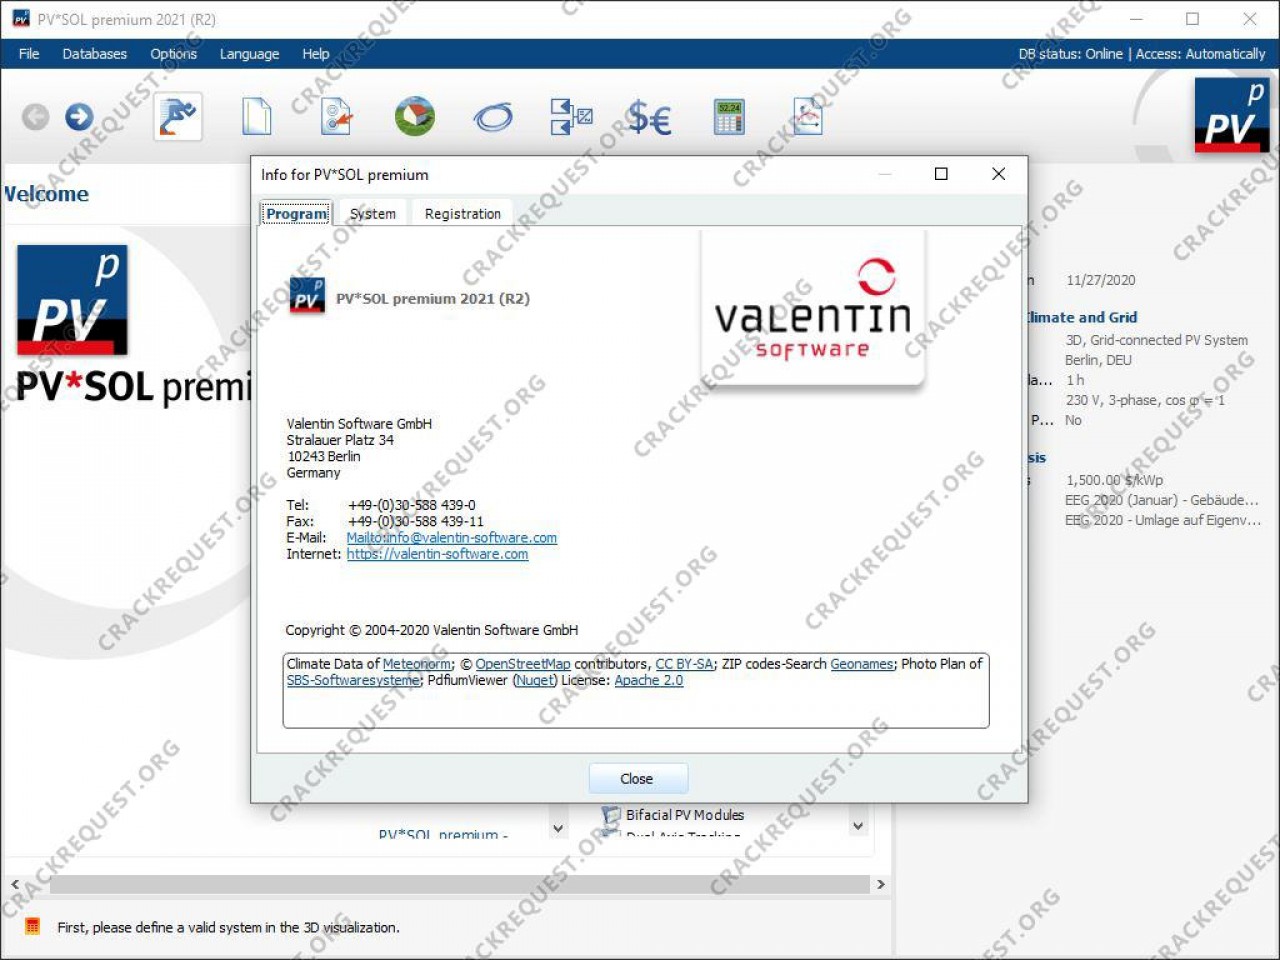The width and height of the screenshot is (1280, 960).
Task: Click the PV*SOL icon inside the info dialog
Action: coord(307,296)
